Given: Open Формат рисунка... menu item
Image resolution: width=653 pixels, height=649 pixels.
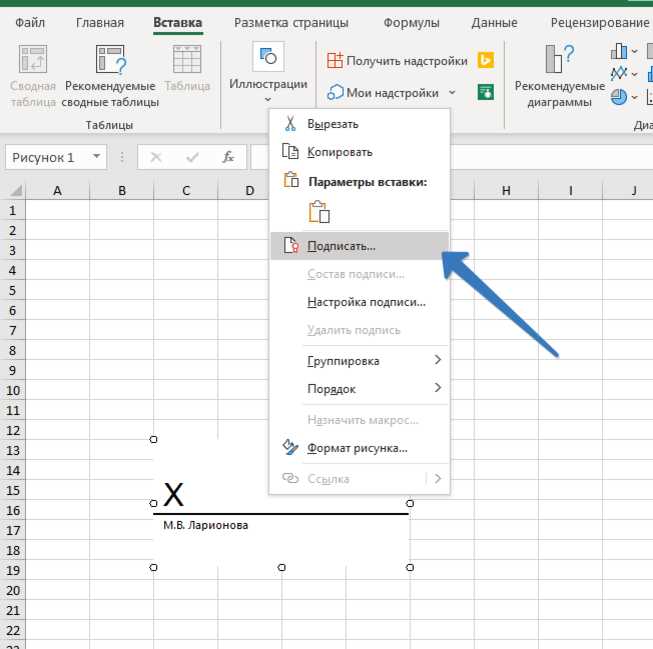Looking at the screenshot, I should click(359, 448).
